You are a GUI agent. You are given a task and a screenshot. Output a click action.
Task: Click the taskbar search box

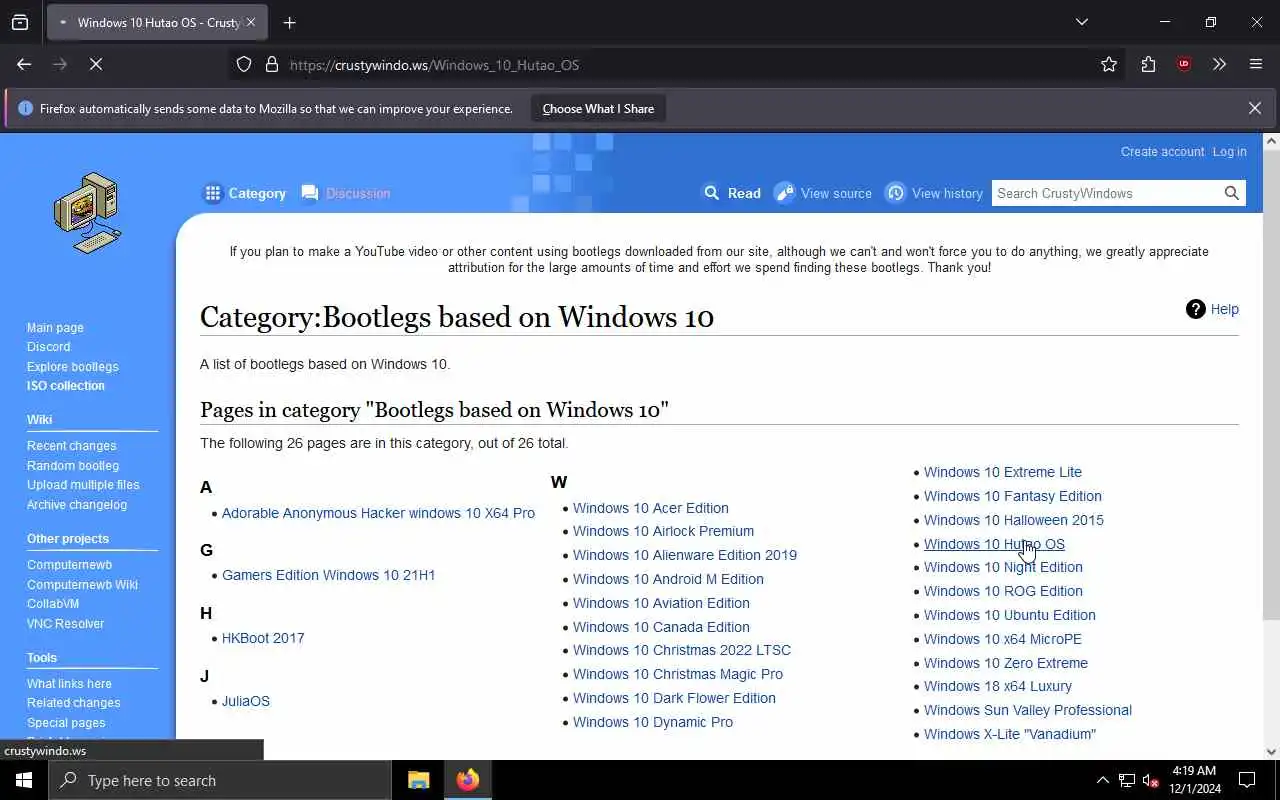[220, 780]
